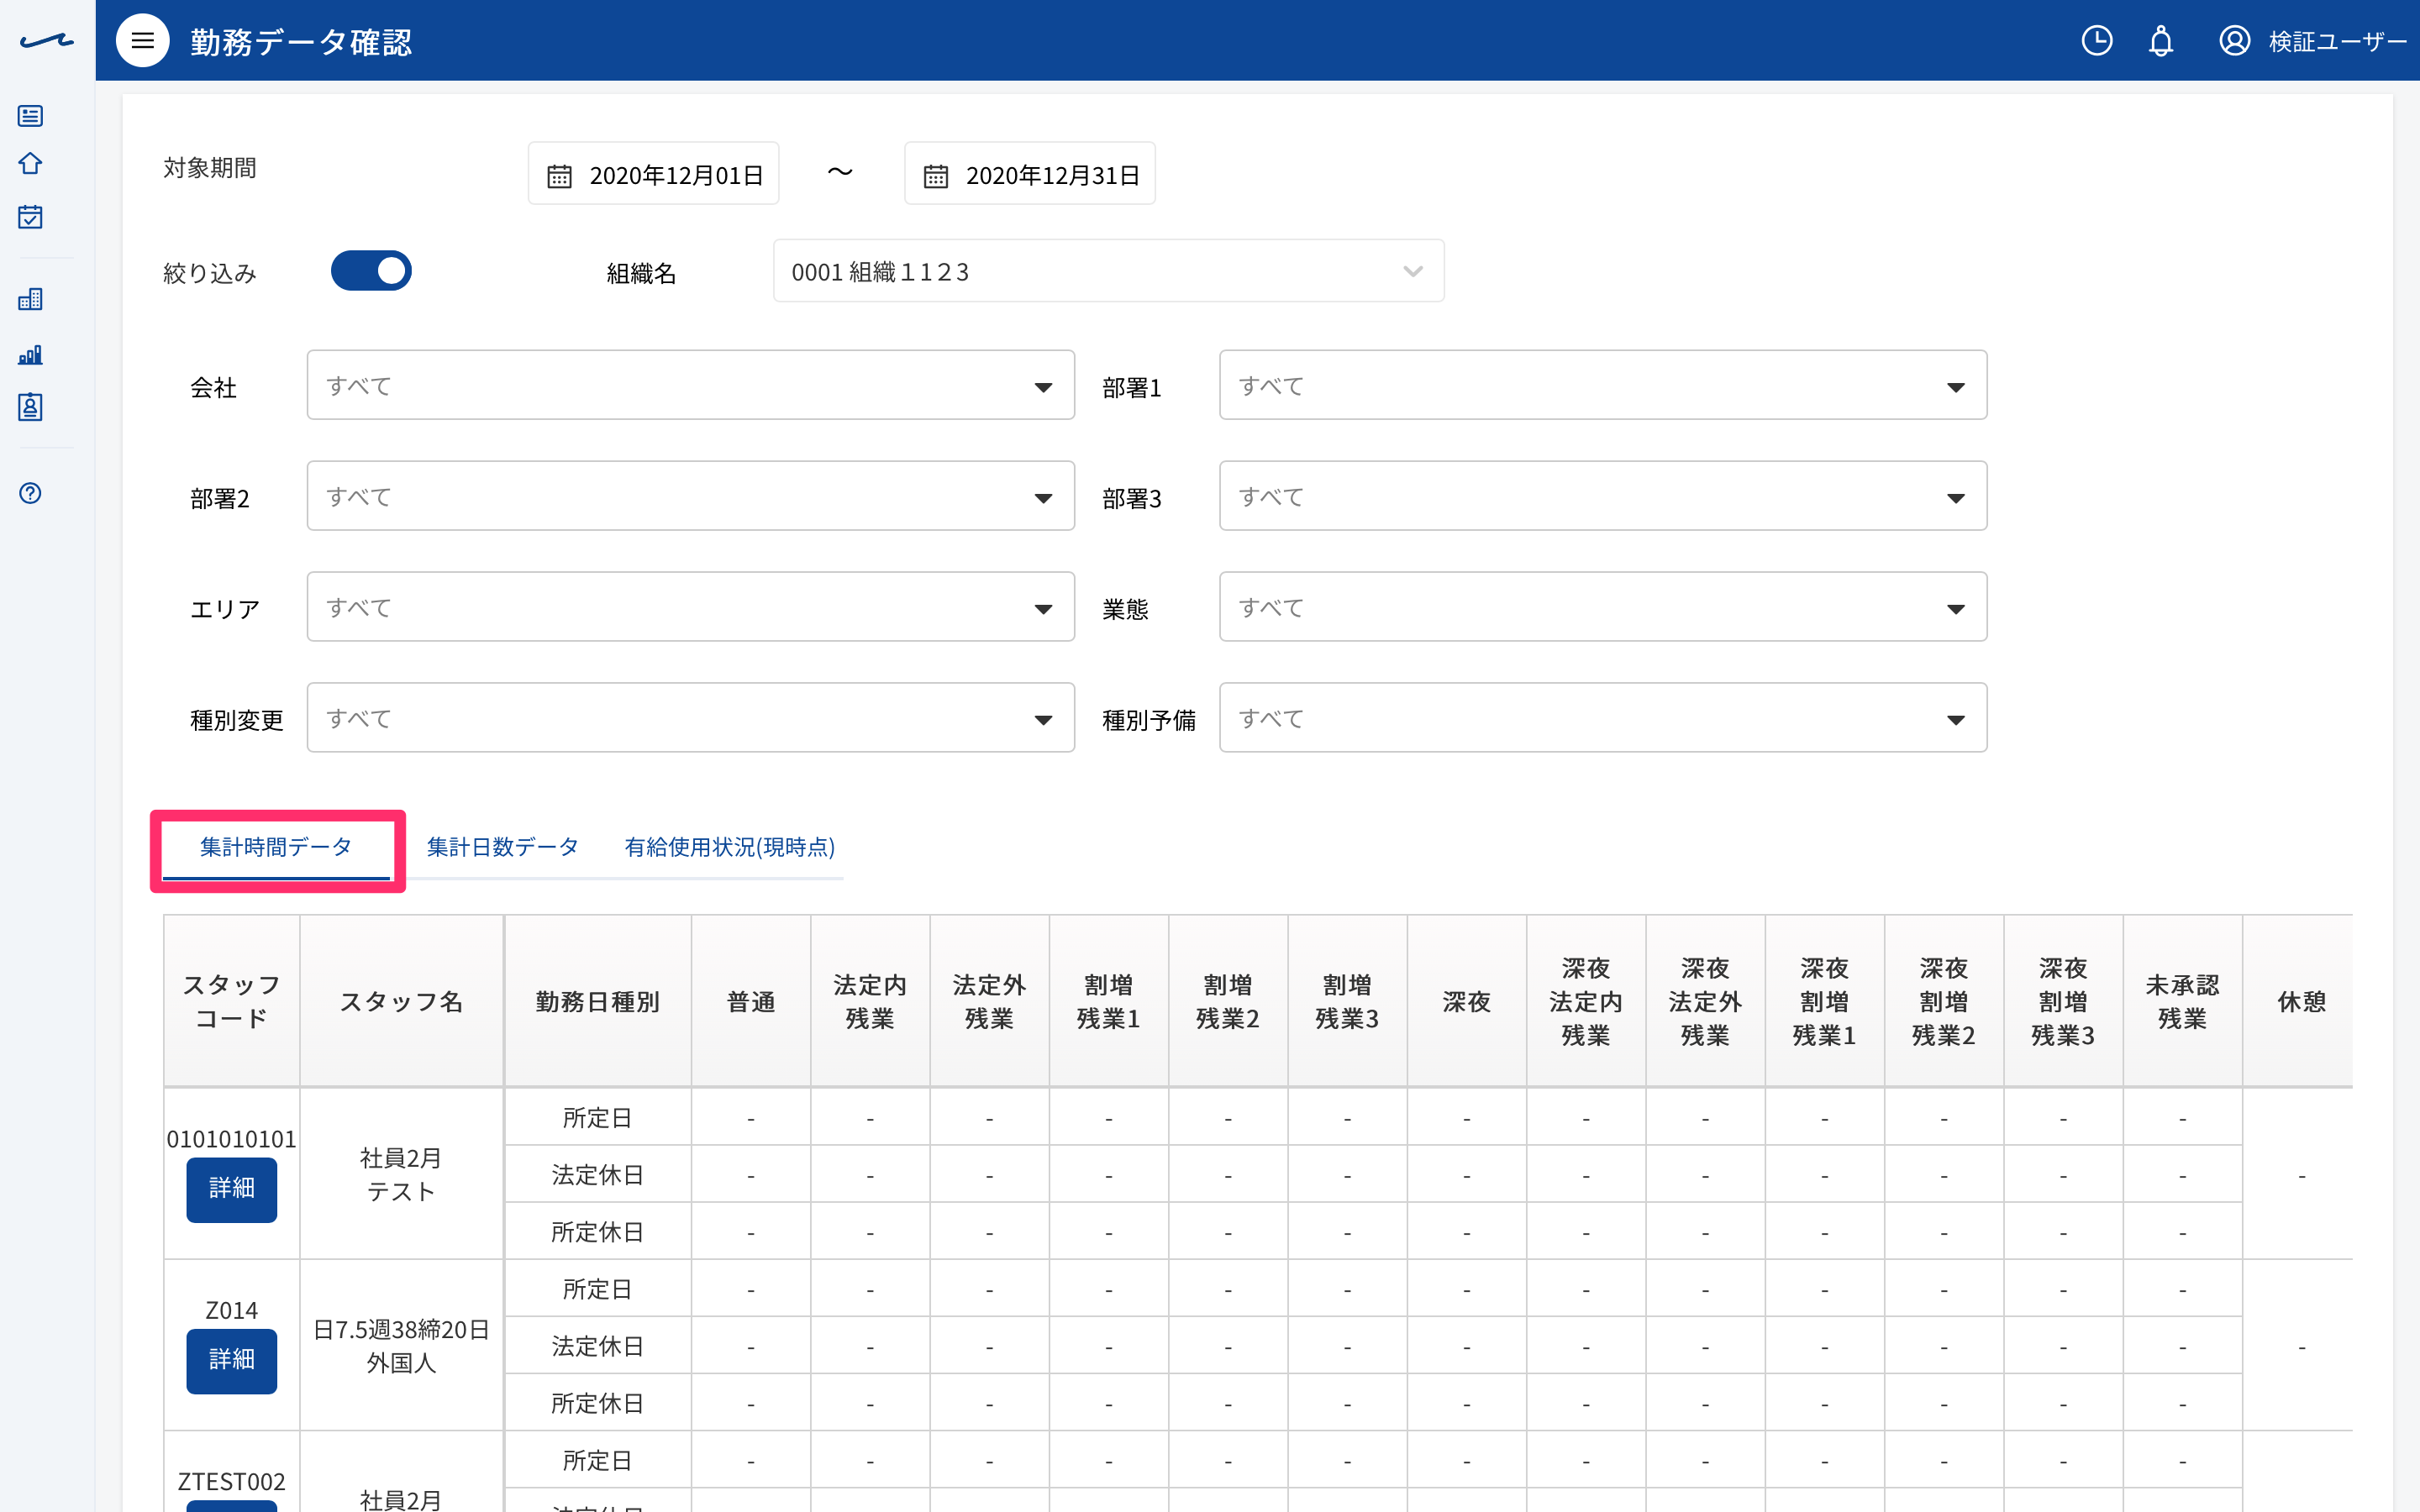Click start date field 2020年12月01日

click(654, 174)
